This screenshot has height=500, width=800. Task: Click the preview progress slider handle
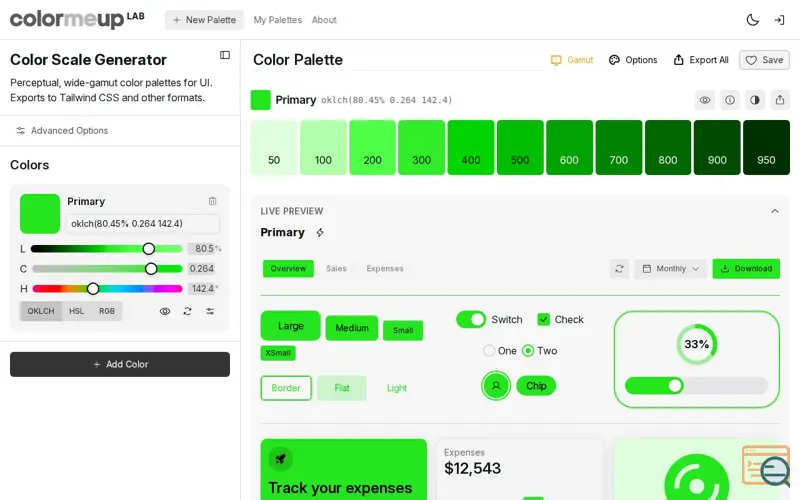pos(675,385)
